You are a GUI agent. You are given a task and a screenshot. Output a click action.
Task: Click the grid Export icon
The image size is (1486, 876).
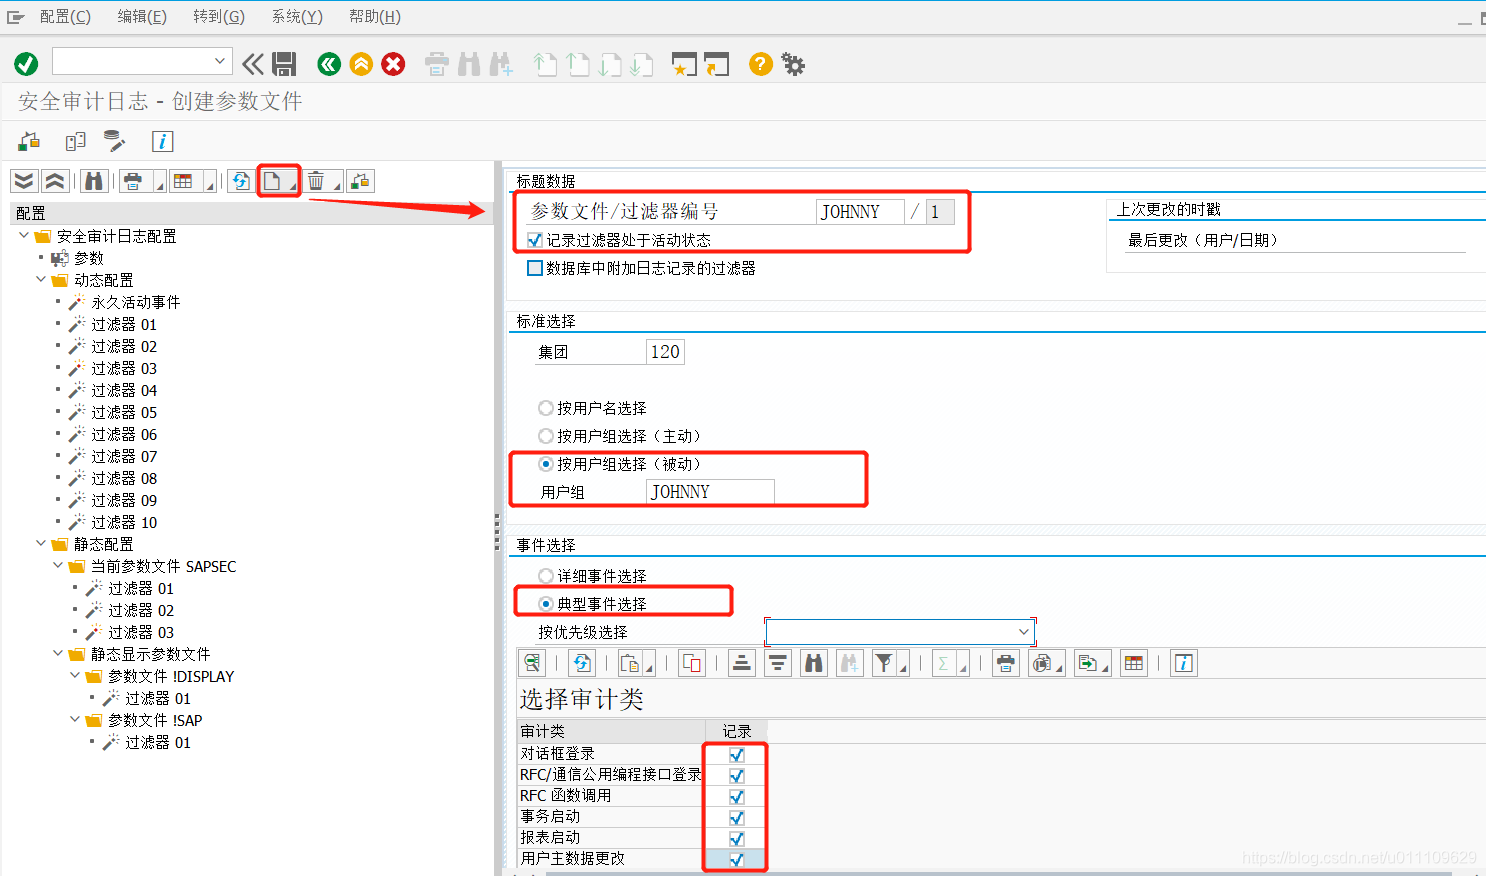pos(1088,663)
